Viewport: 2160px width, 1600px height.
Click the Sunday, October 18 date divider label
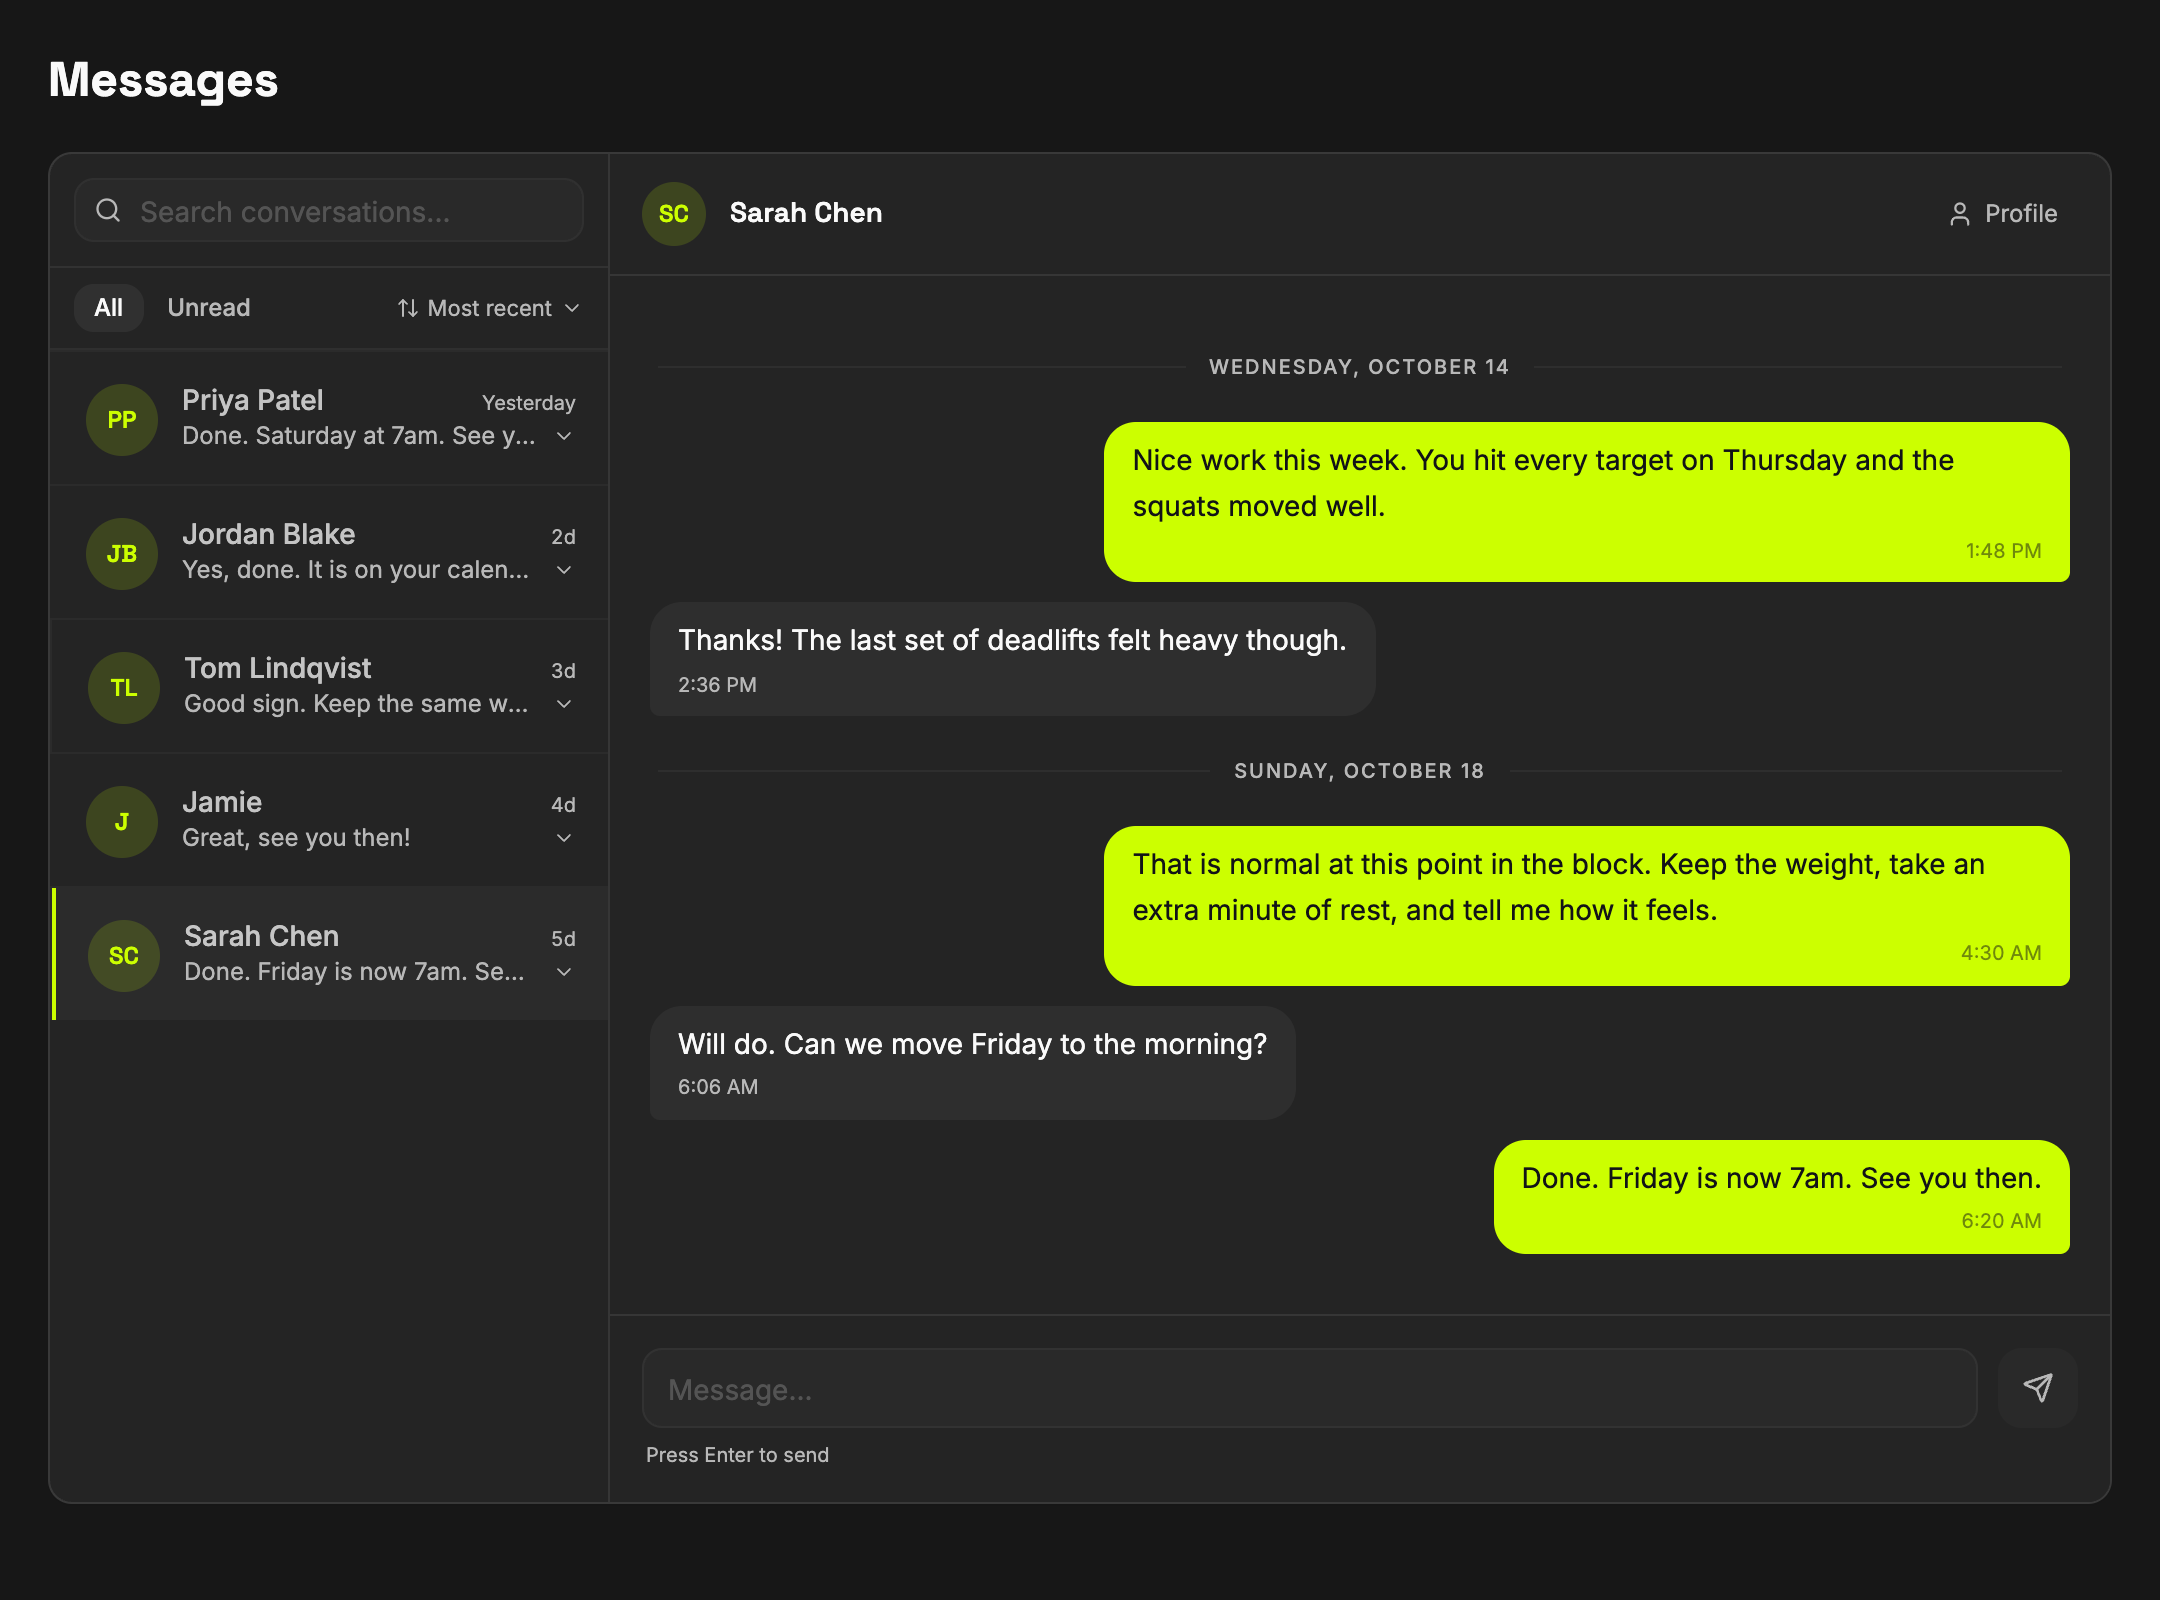click(1359, 771)
